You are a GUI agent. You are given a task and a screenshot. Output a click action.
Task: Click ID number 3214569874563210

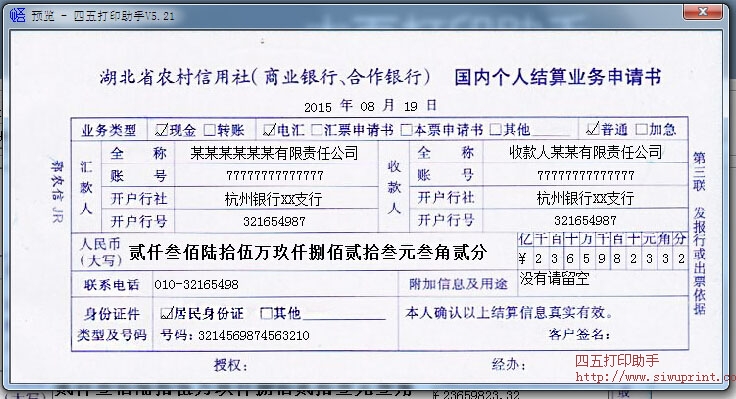pos(253,336)
